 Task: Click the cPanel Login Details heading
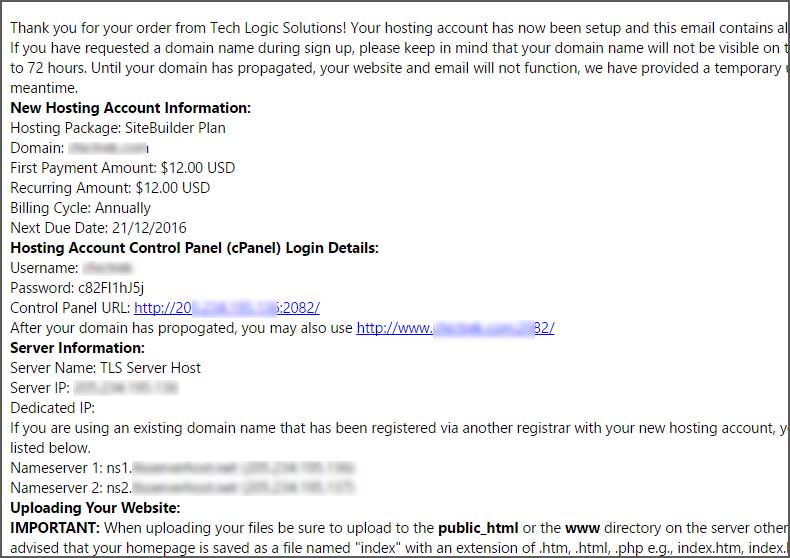[194, 248]
